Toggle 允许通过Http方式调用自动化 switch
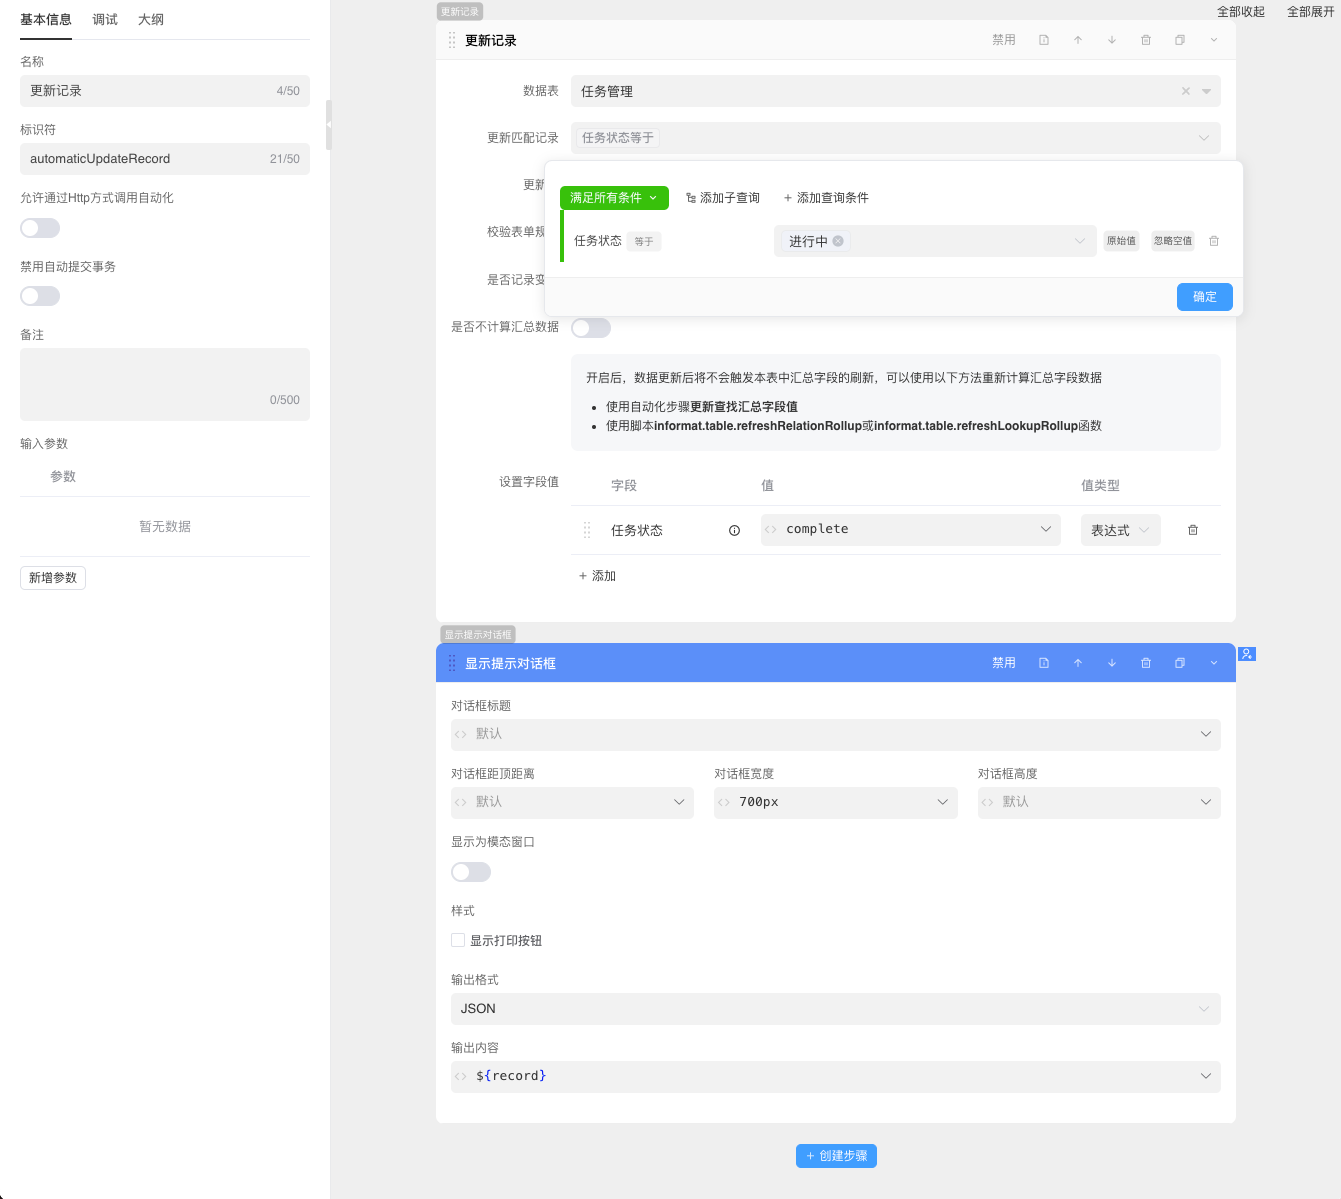The width and height of the screenshot is (1341, 1199). [40, 228]
